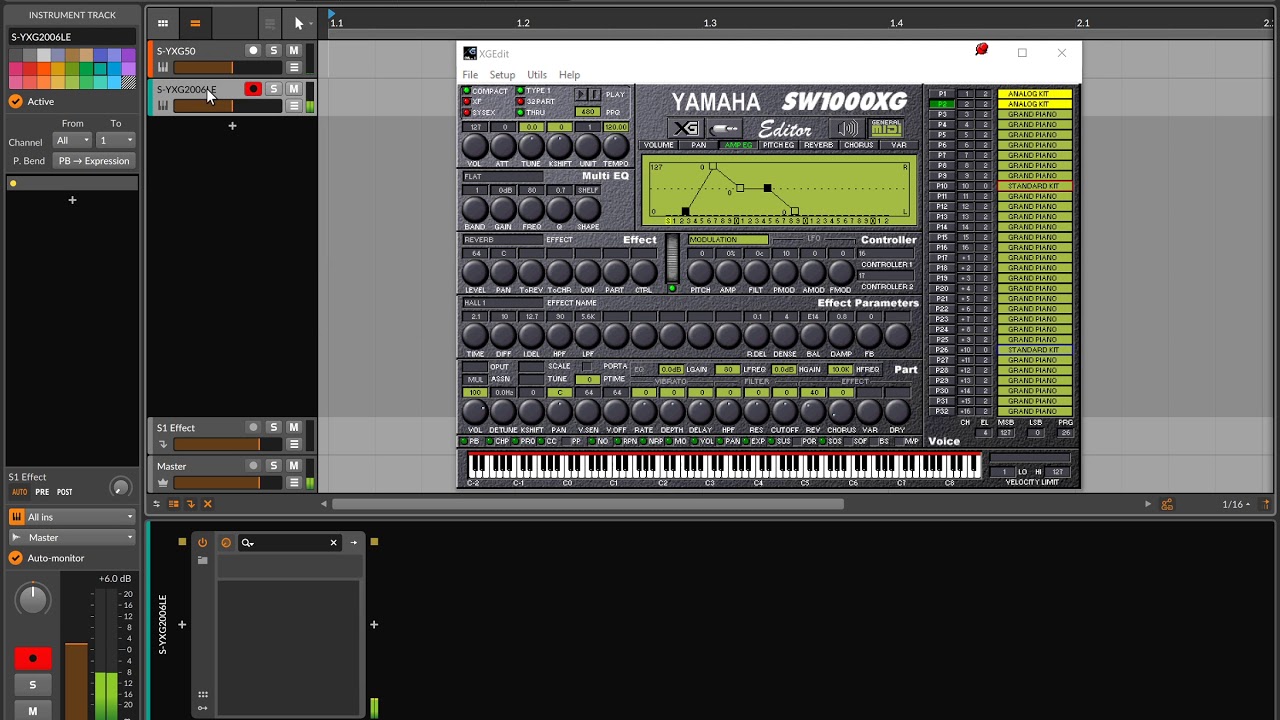Image resolution: width=1280 pixels, height=720 pixels.
Task: Click the orange device preset icon
Action: click(225, 543)
